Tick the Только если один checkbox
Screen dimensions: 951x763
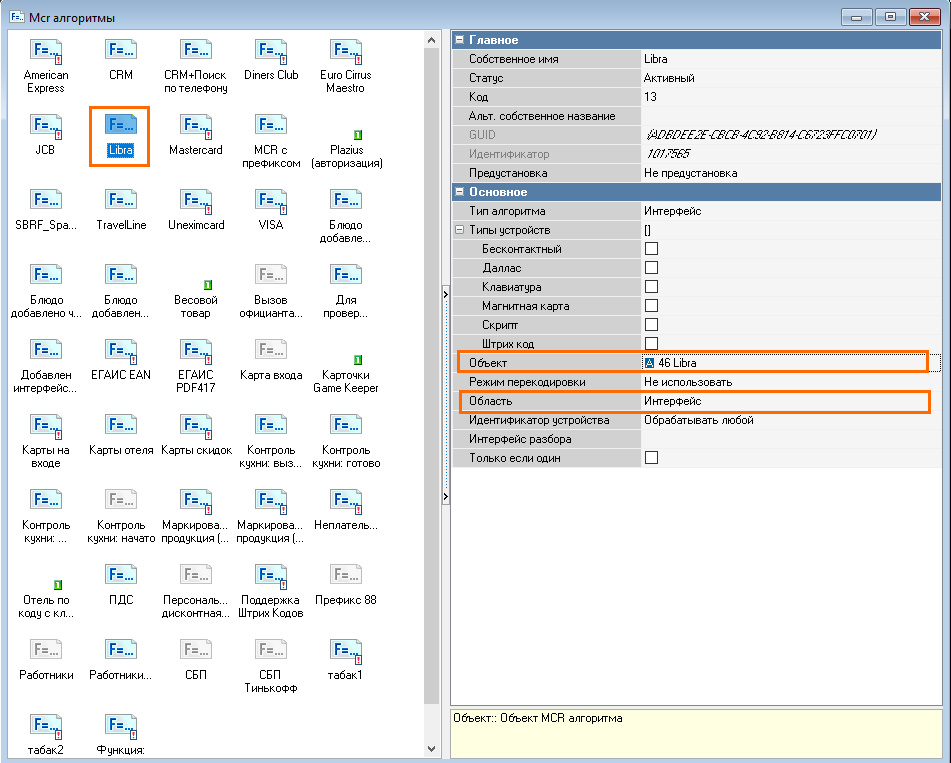(x=651, y=458)
